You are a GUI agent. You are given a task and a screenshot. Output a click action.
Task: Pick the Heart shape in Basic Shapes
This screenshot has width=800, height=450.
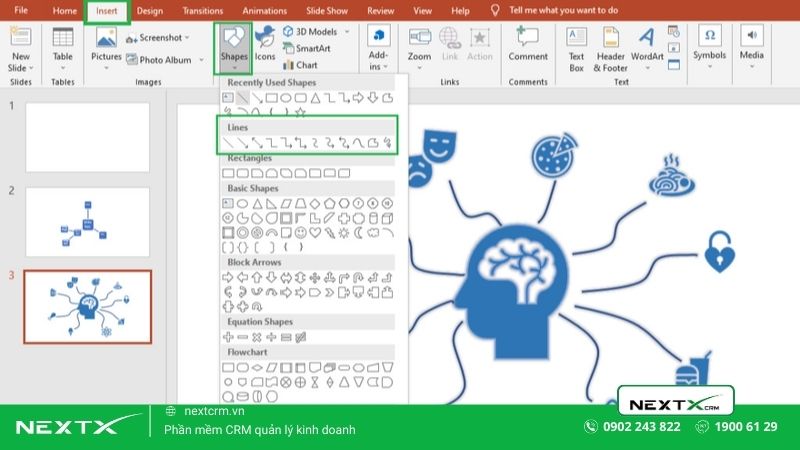(315, 233)
